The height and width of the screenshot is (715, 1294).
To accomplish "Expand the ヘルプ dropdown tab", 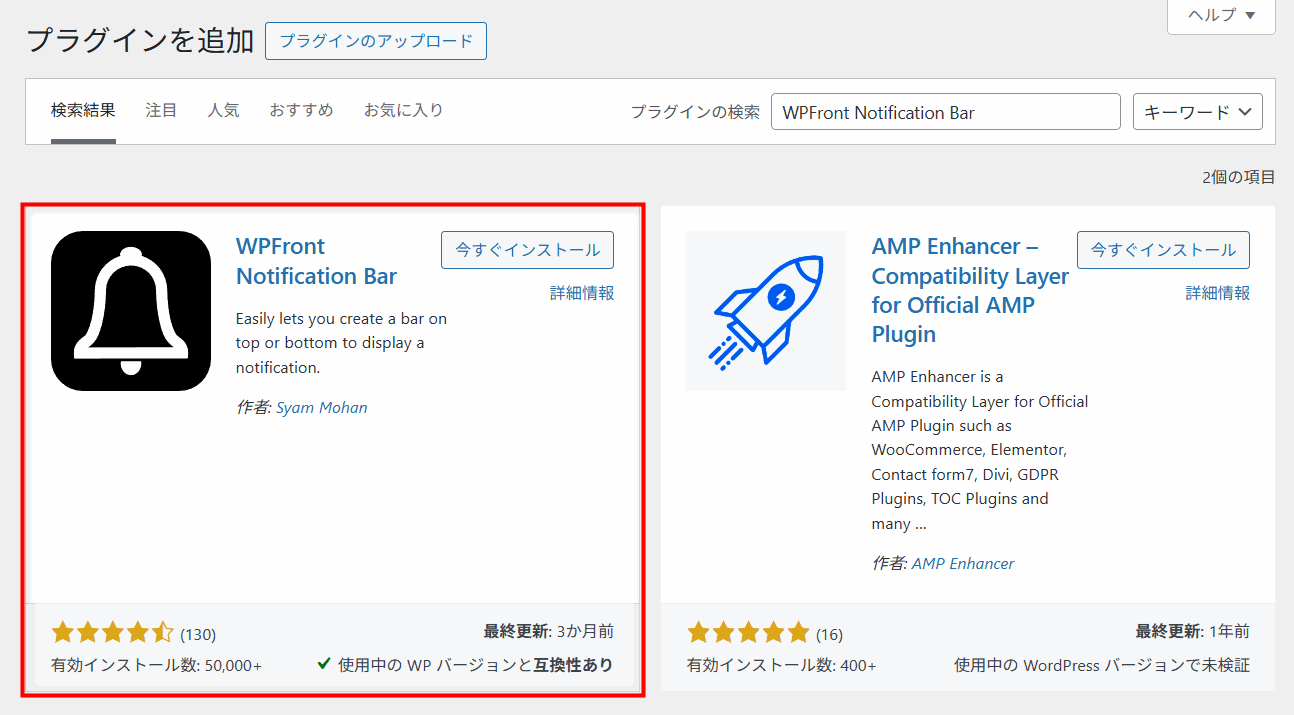I will pyautogui.click(x=1221, y=15).
